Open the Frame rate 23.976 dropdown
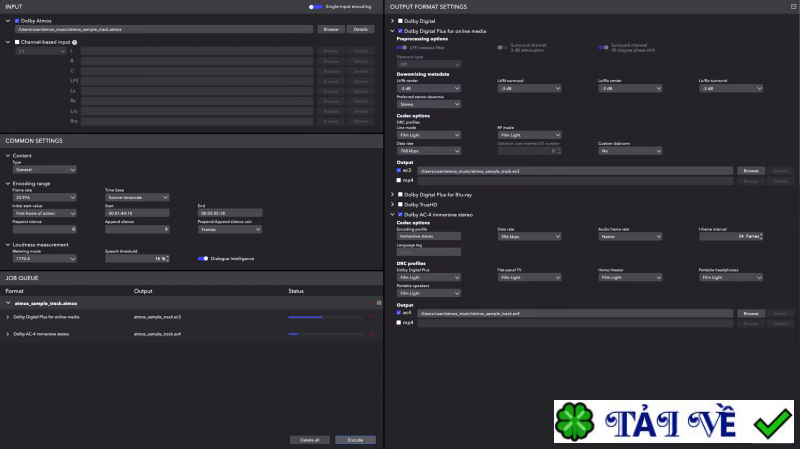This screenshot has width=800, height=449. click(x=44, y=197)
